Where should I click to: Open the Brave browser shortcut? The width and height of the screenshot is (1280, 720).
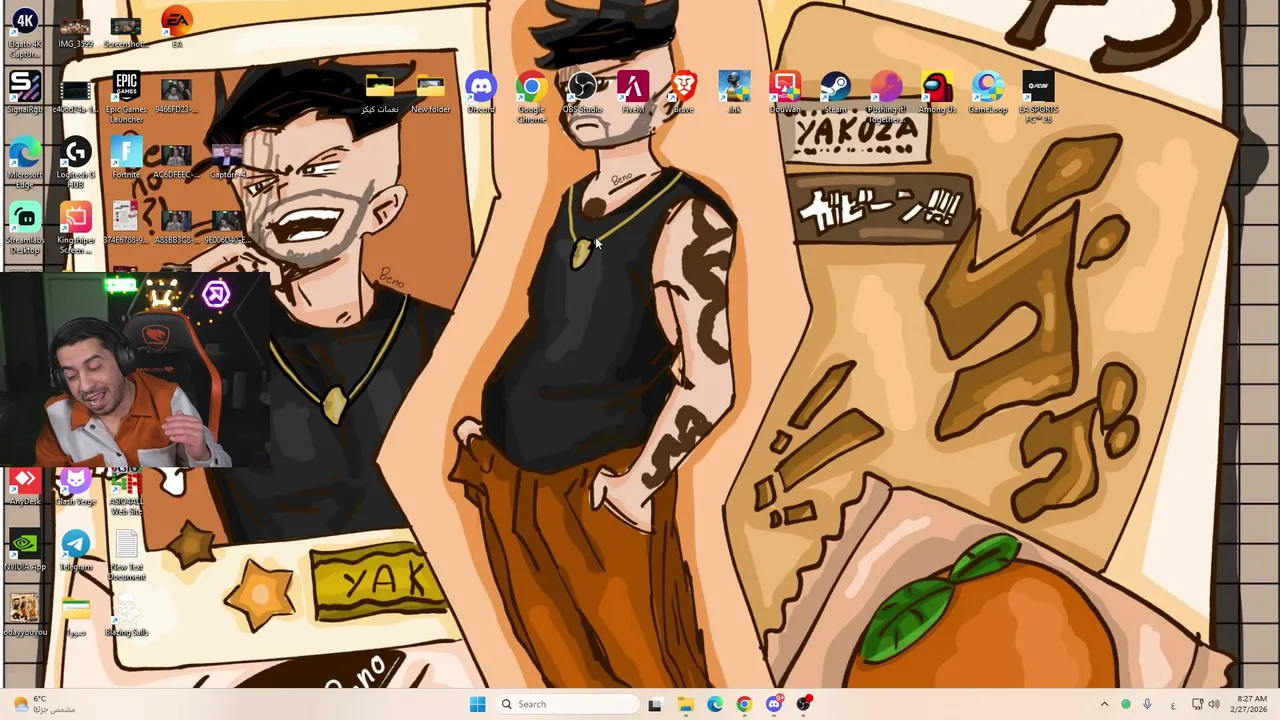click(684, 93)
